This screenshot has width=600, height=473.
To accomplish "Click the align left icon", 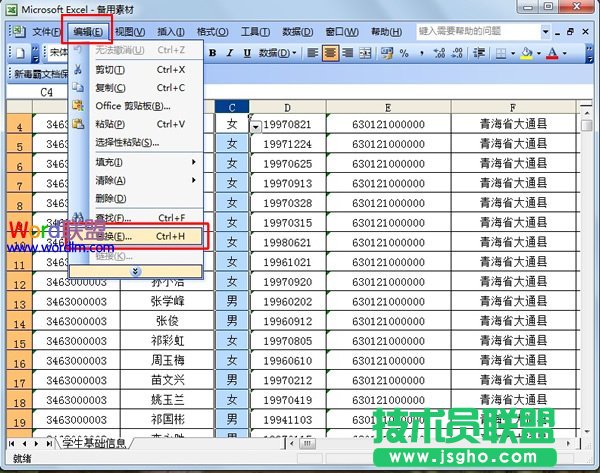I will point(313,52).
